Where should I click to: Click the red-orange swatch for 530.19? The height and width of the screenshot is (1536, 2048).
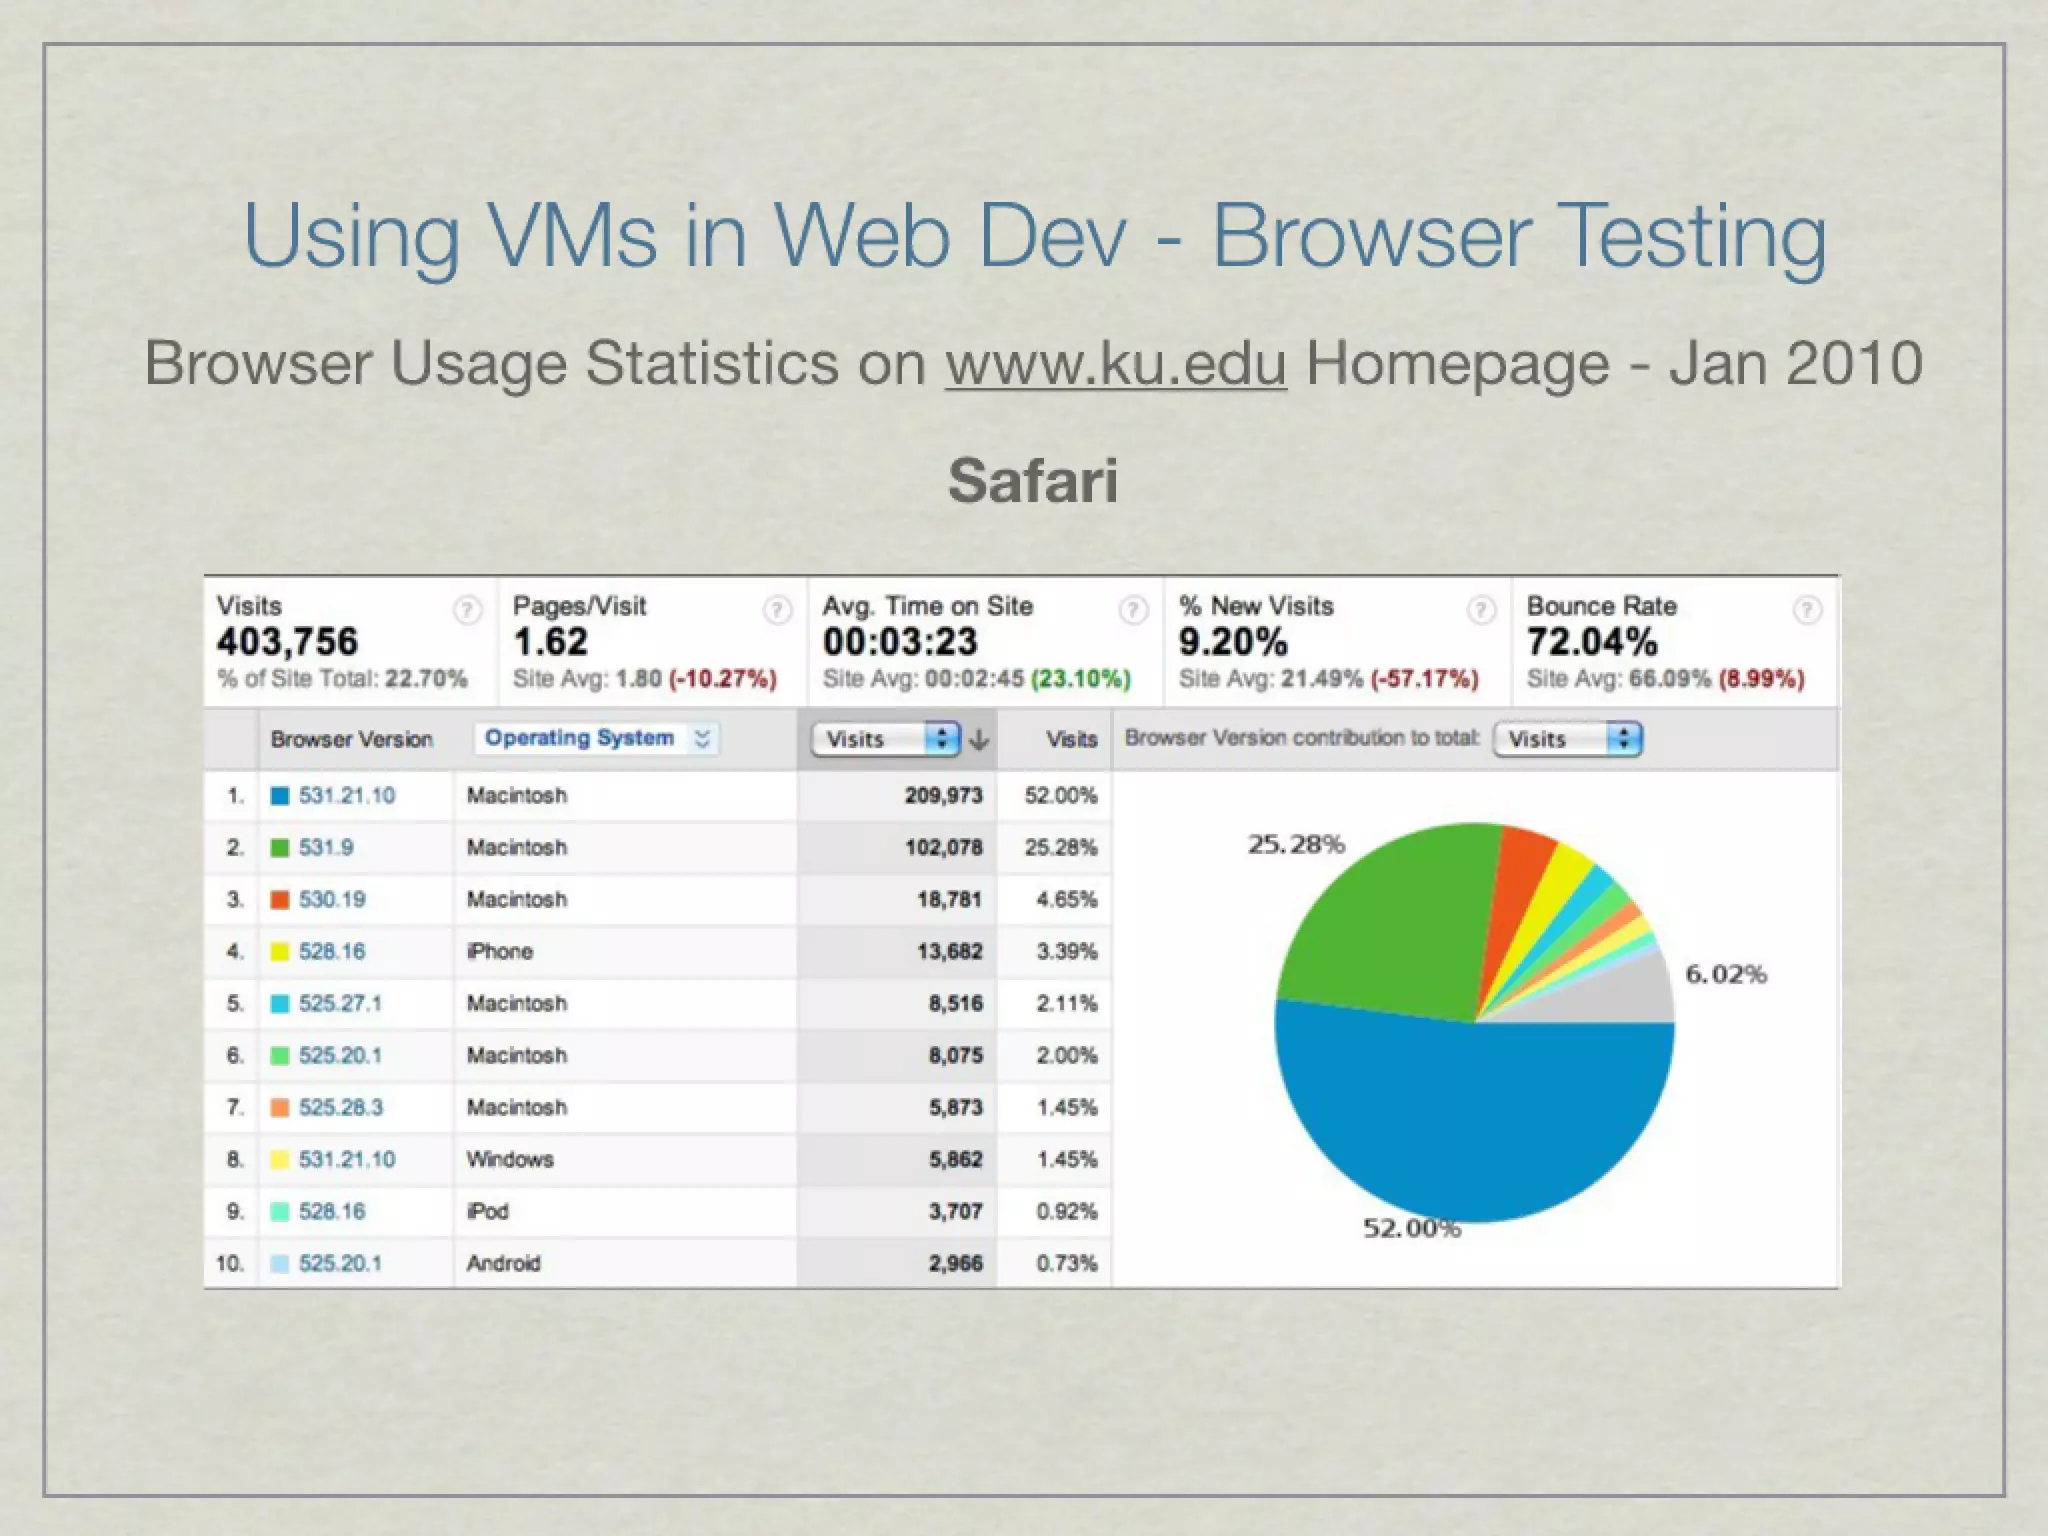pos(280,900)
